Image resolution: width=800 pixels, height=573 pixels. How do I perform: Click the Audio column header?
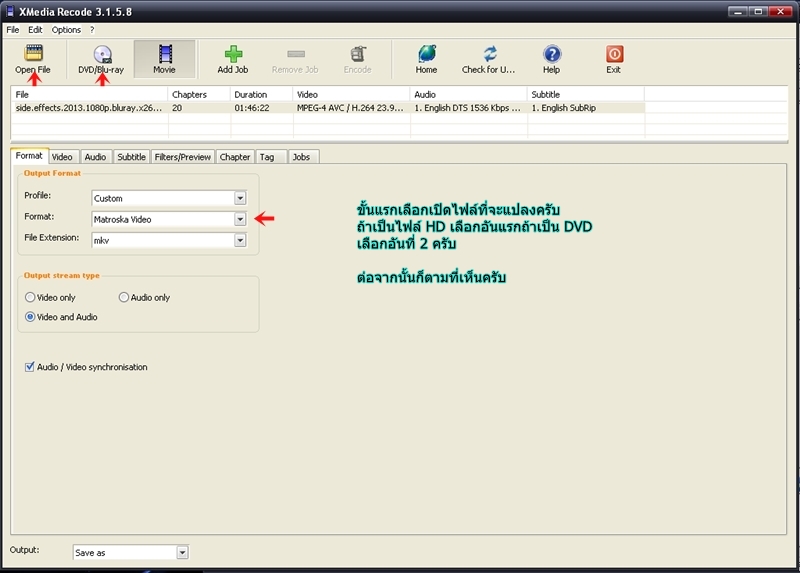tap(468, 94)
